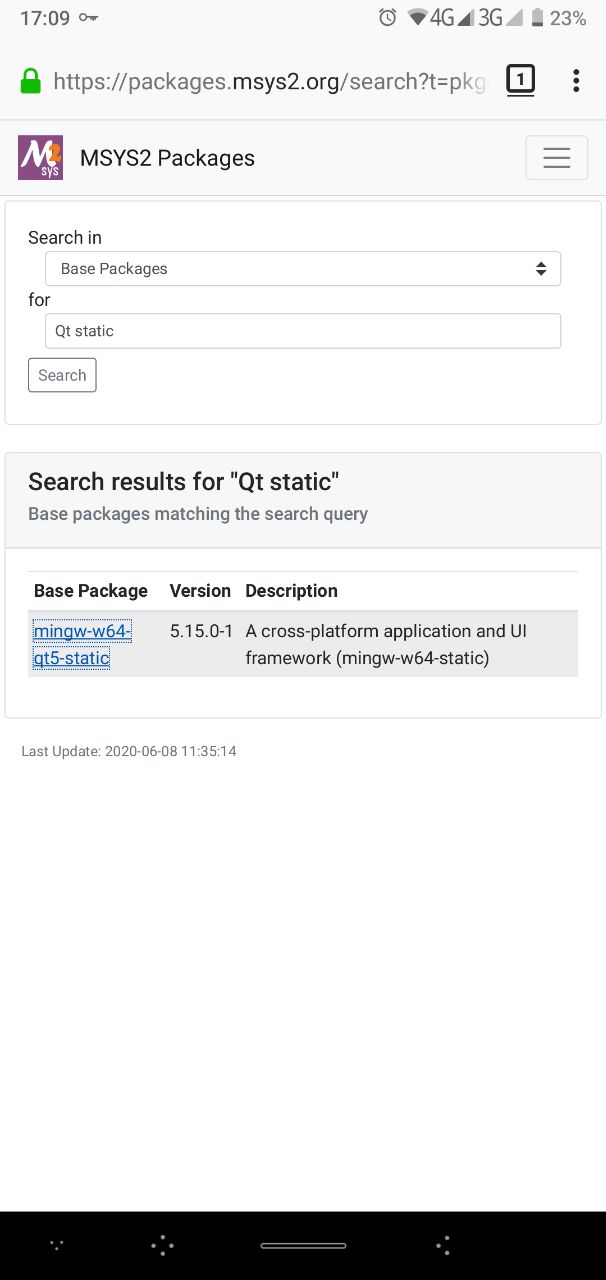This screenshot has width=606, height=1280.
Task: Click the Version column header
Action: point(200,591)
